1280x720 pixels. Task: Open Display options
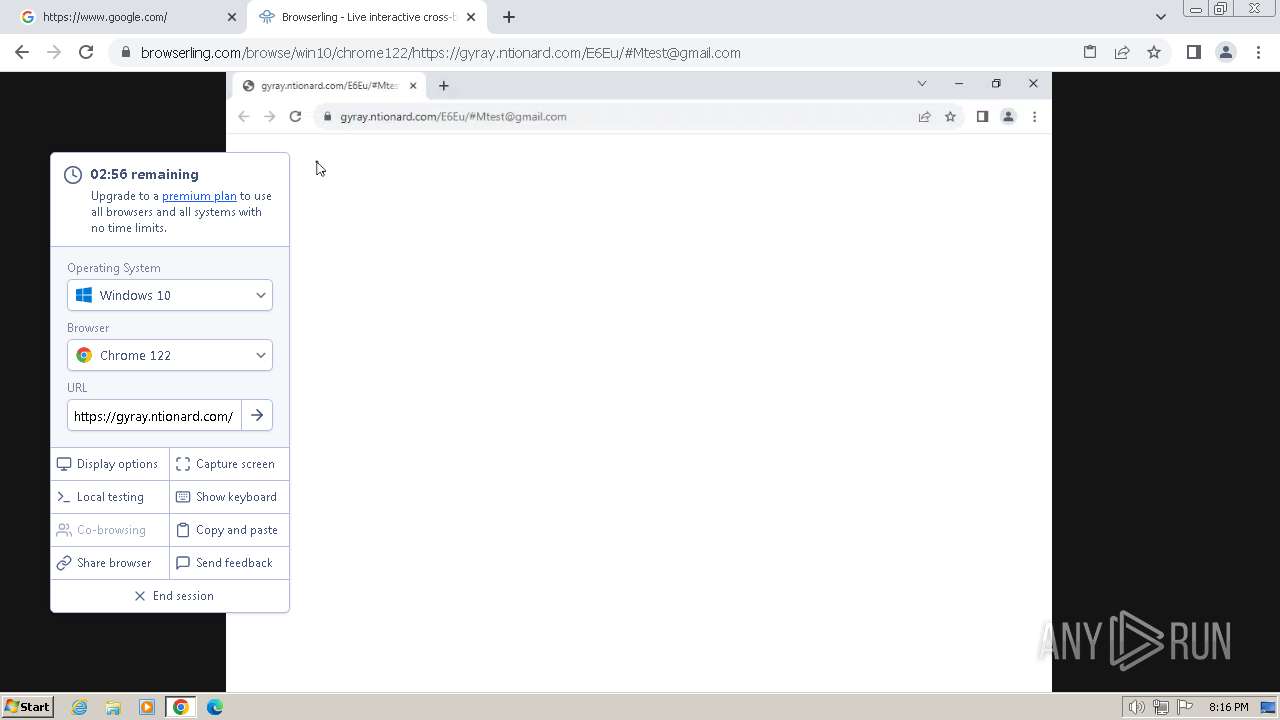point(110,464)
